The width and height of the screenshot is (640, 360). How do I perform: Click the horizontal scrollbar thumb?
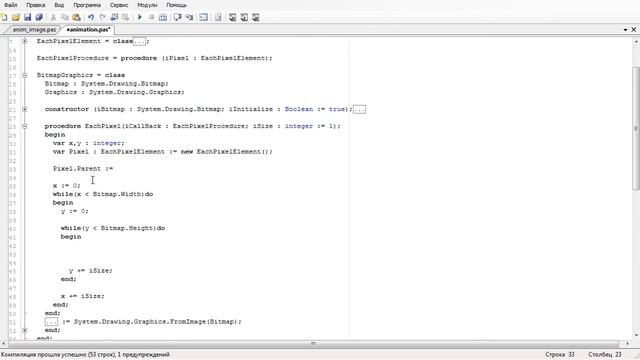tap(313, 344)
